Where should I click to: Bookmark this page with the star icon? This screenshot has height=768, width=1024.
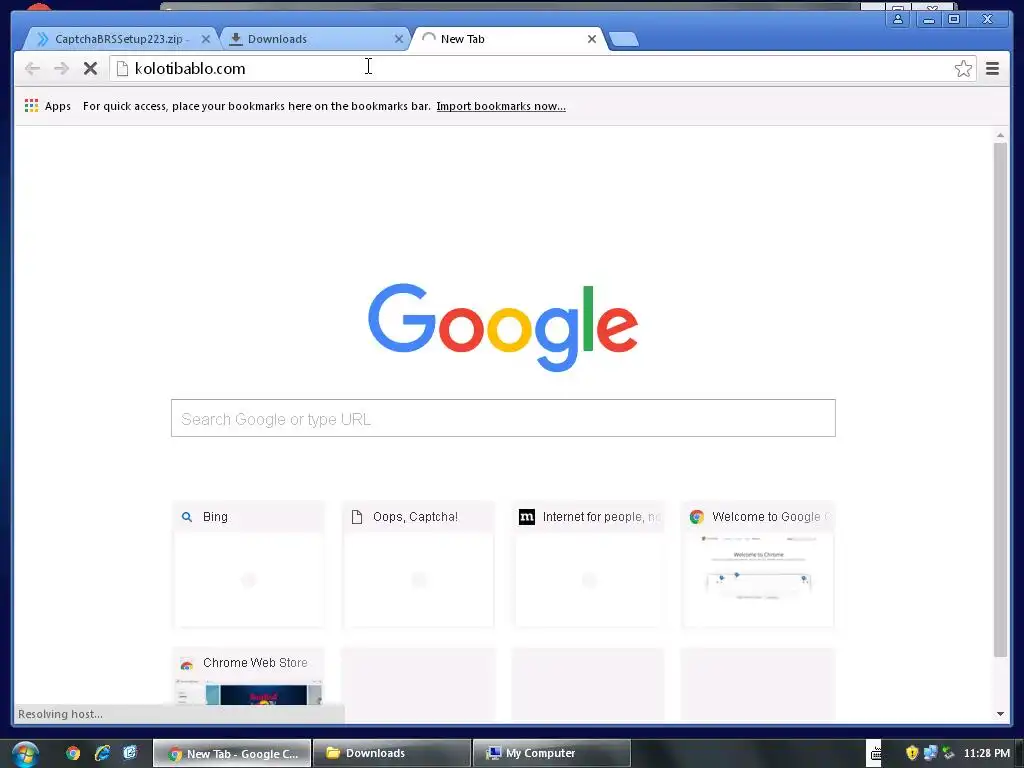click(x=963, y=69)
